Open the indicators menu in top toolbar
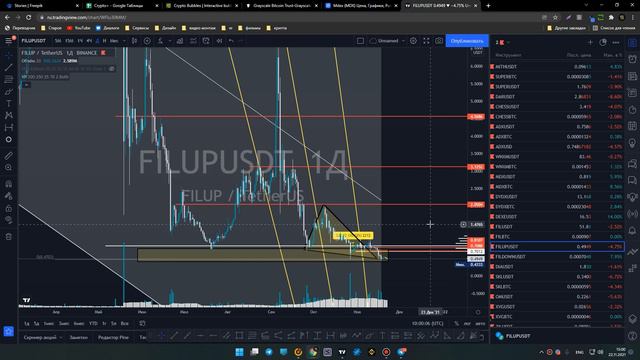The width and height of the screenshot is (640, 360). (160, 41)
